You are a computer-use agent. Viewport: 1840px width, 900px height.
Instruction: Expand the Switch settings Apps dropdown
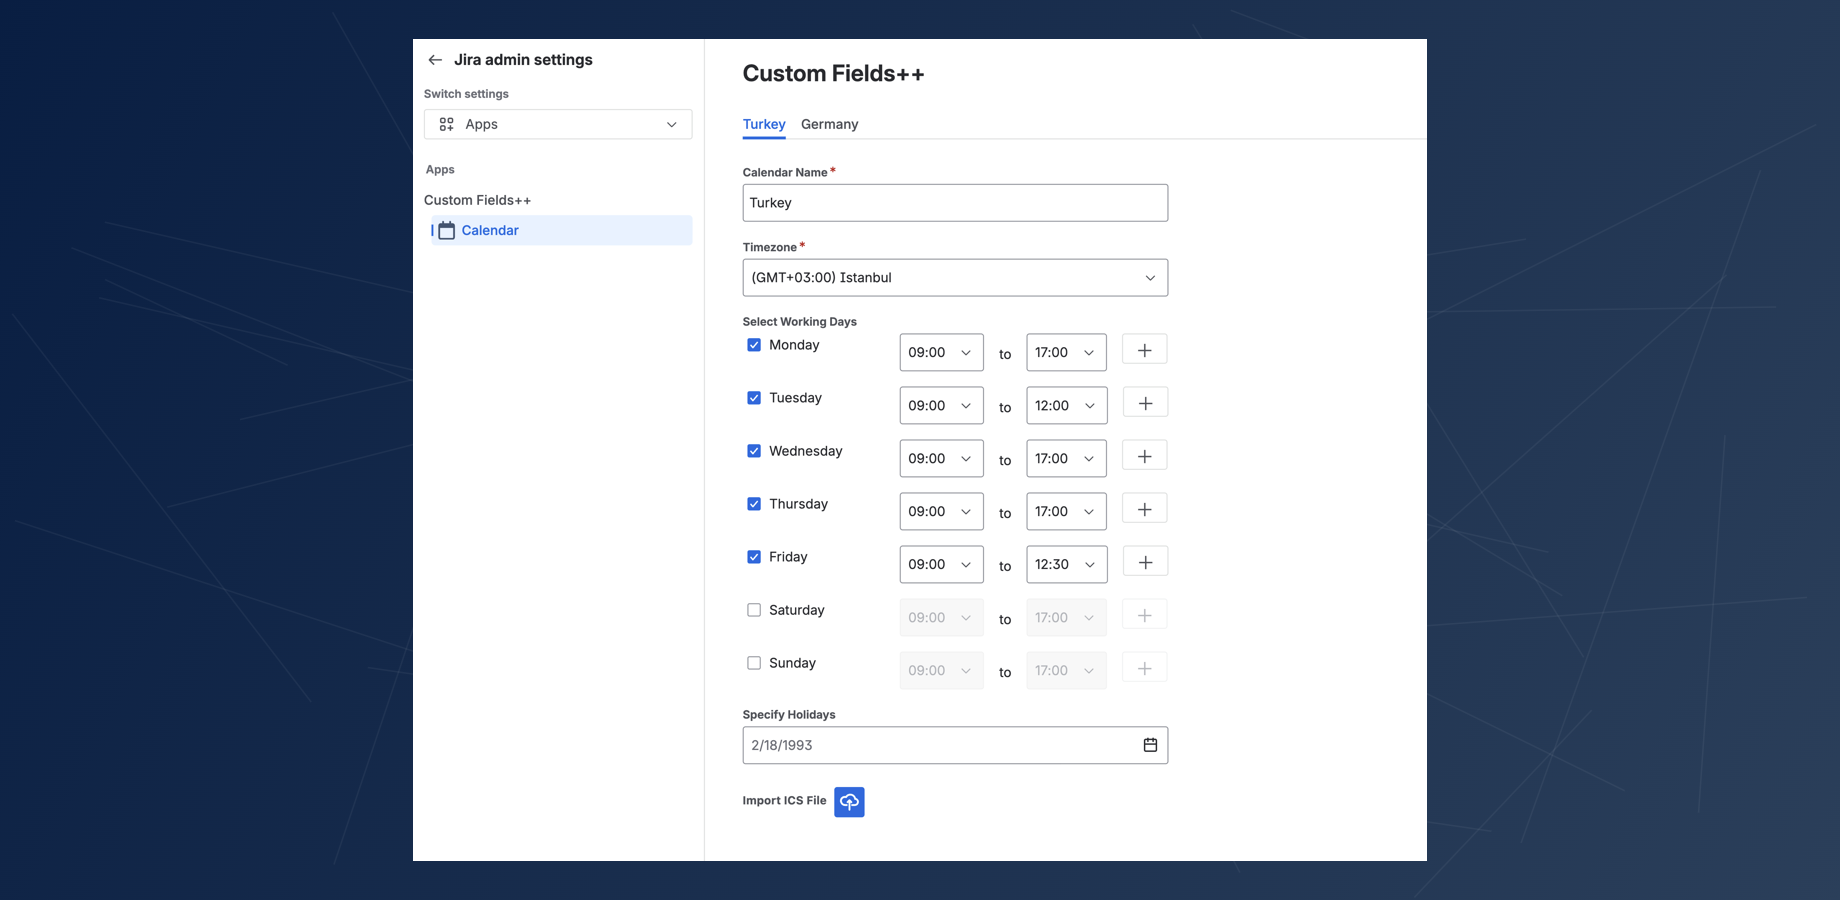tap(558, 124)
